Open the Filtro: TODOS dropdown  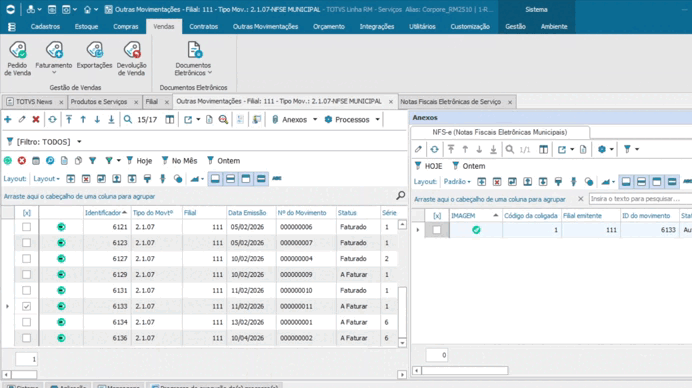tap(79, 142)
